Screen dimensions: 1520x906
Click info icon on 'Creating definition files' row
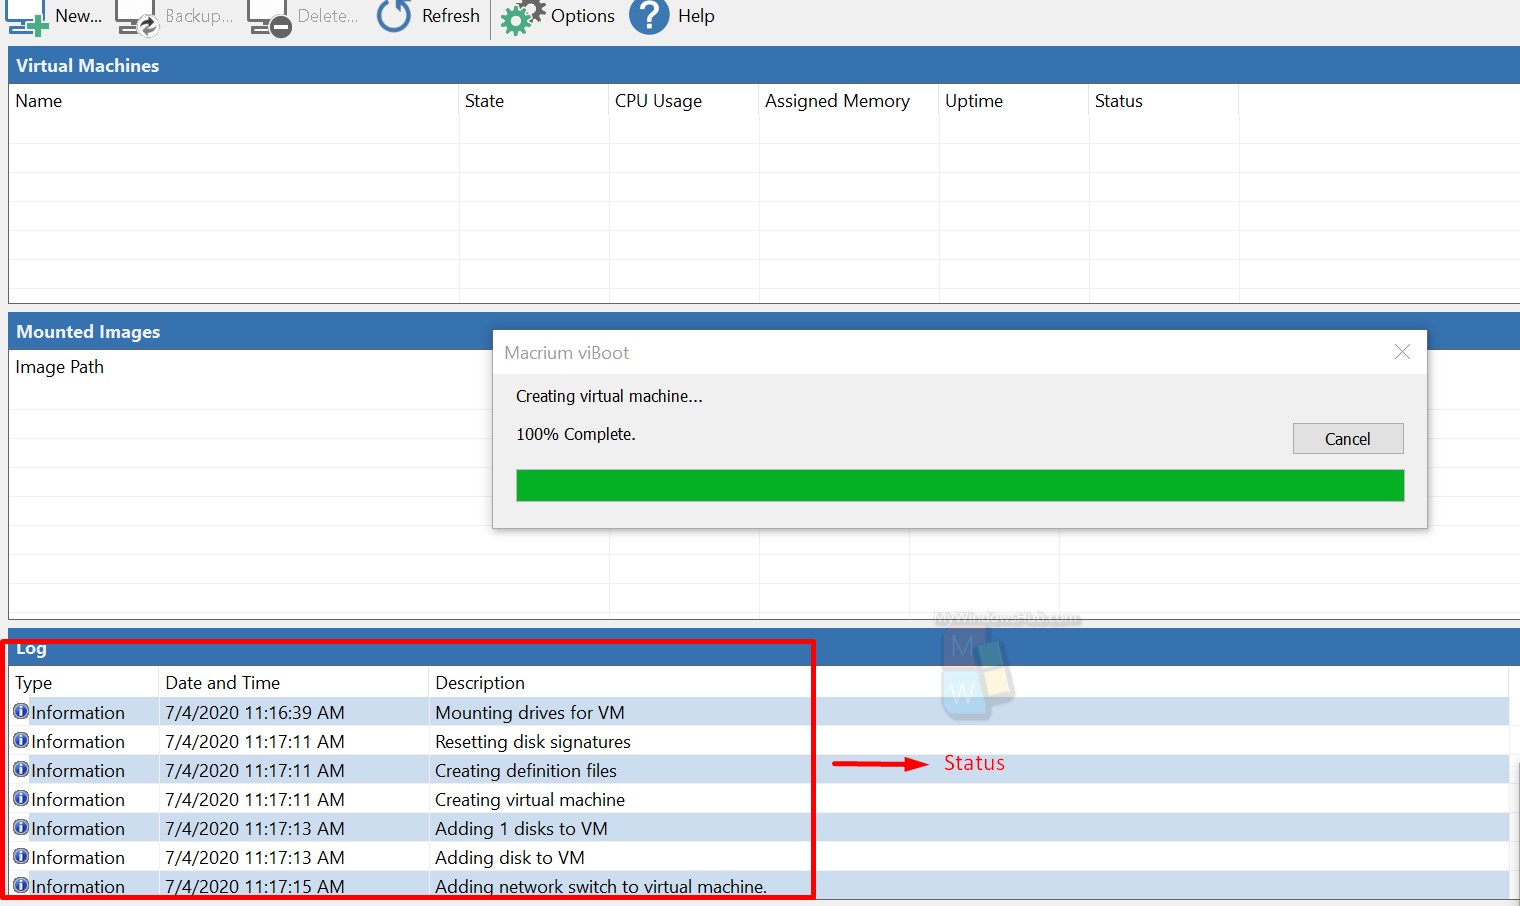click(x=21, y=769)
